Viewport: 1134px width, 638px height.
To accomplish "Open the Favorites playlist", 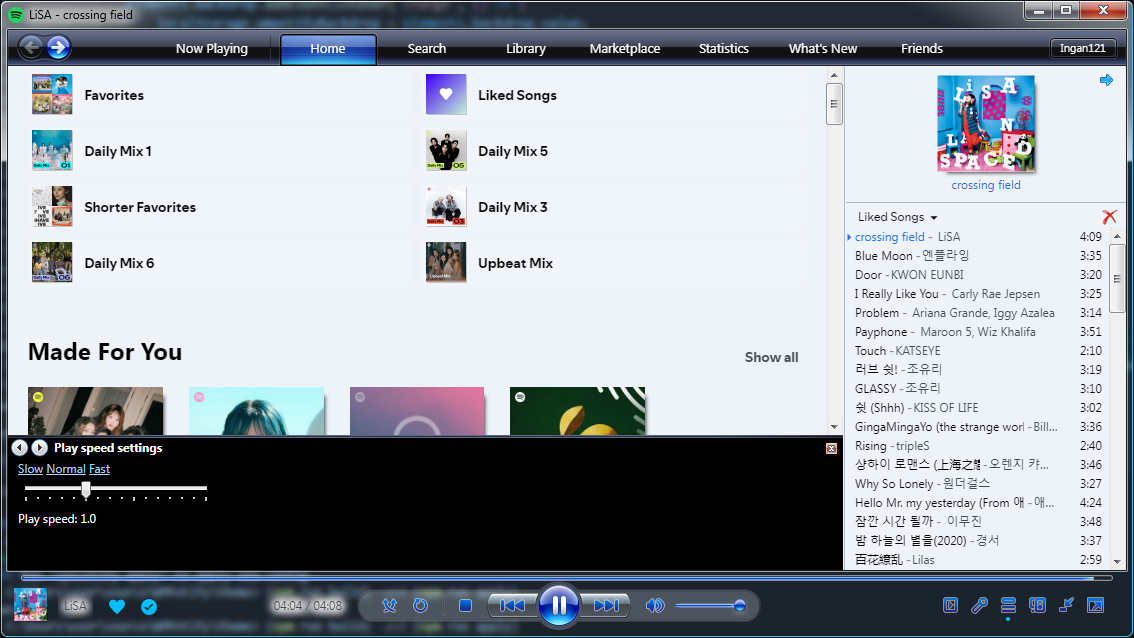I will tap(219, 95).
